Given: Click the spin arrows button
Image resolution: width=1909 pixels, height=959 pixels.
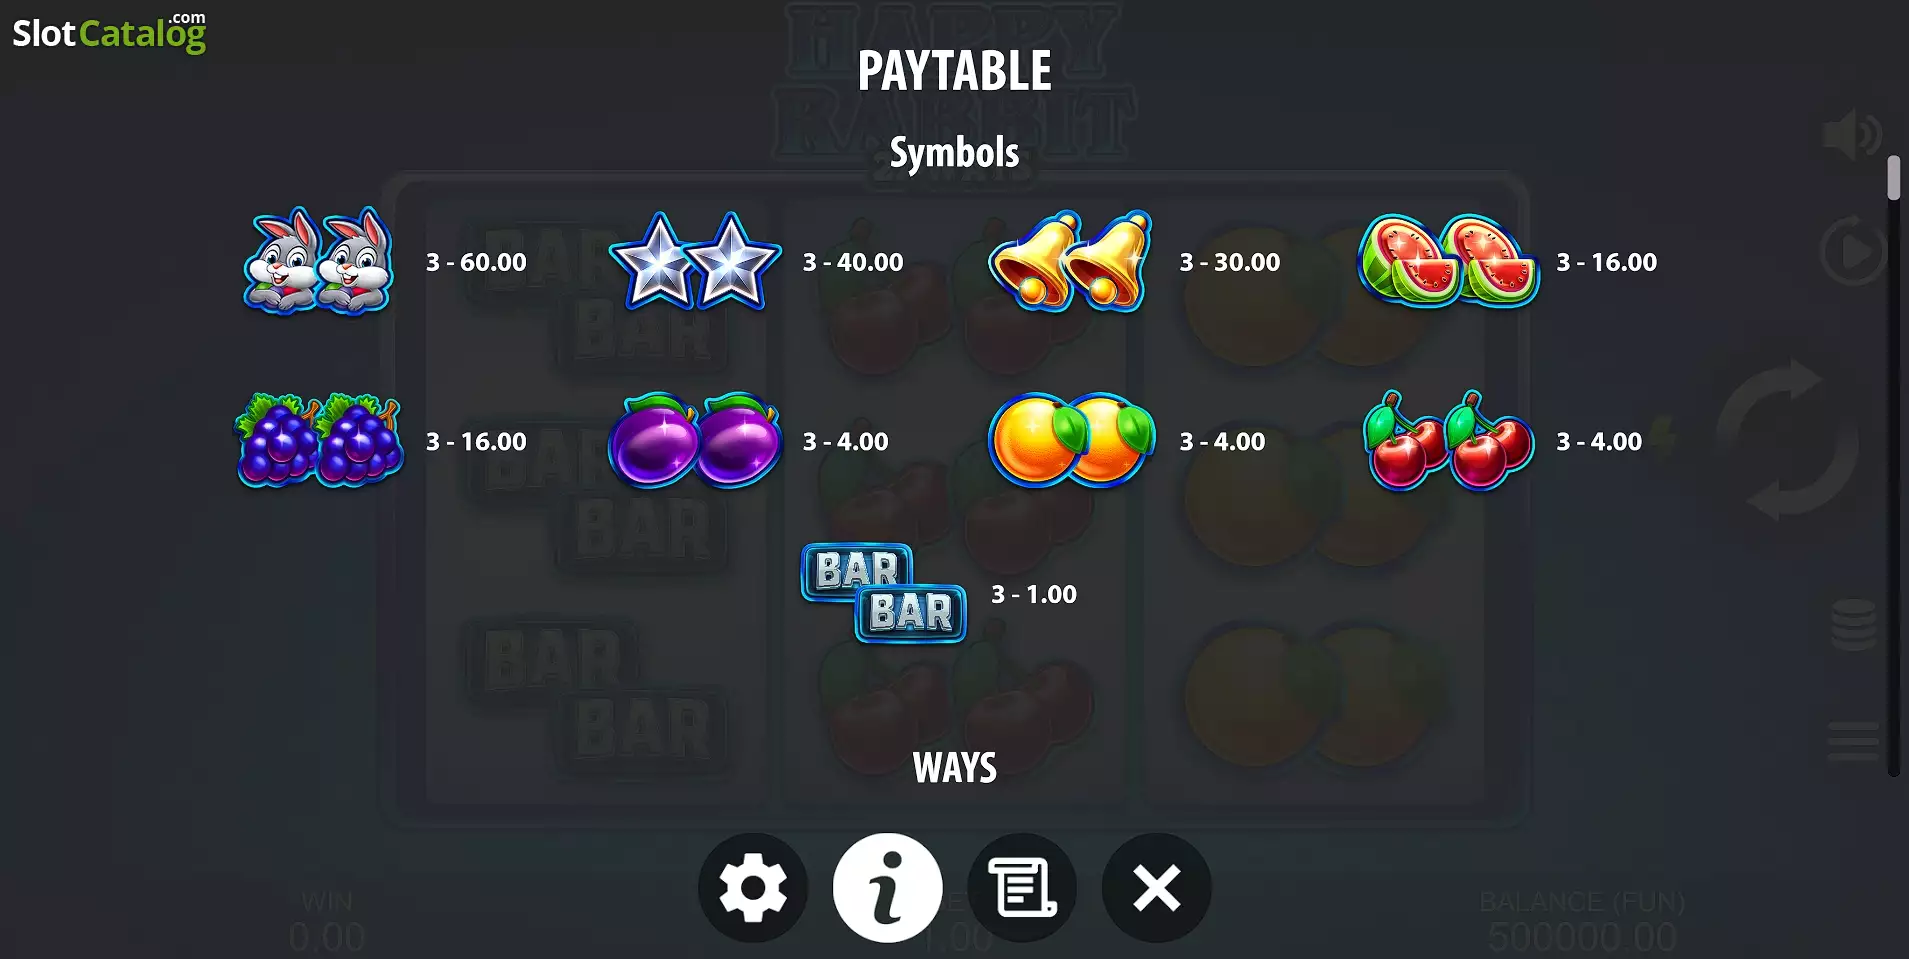Looking at the screenshot, I should click(x=1787, y=440).
